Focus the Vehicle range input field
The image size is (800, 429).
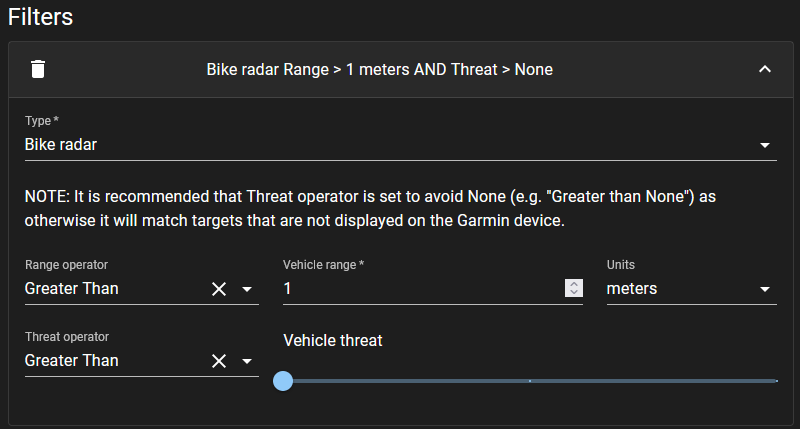pyautogui.click(x=420, y=289)
